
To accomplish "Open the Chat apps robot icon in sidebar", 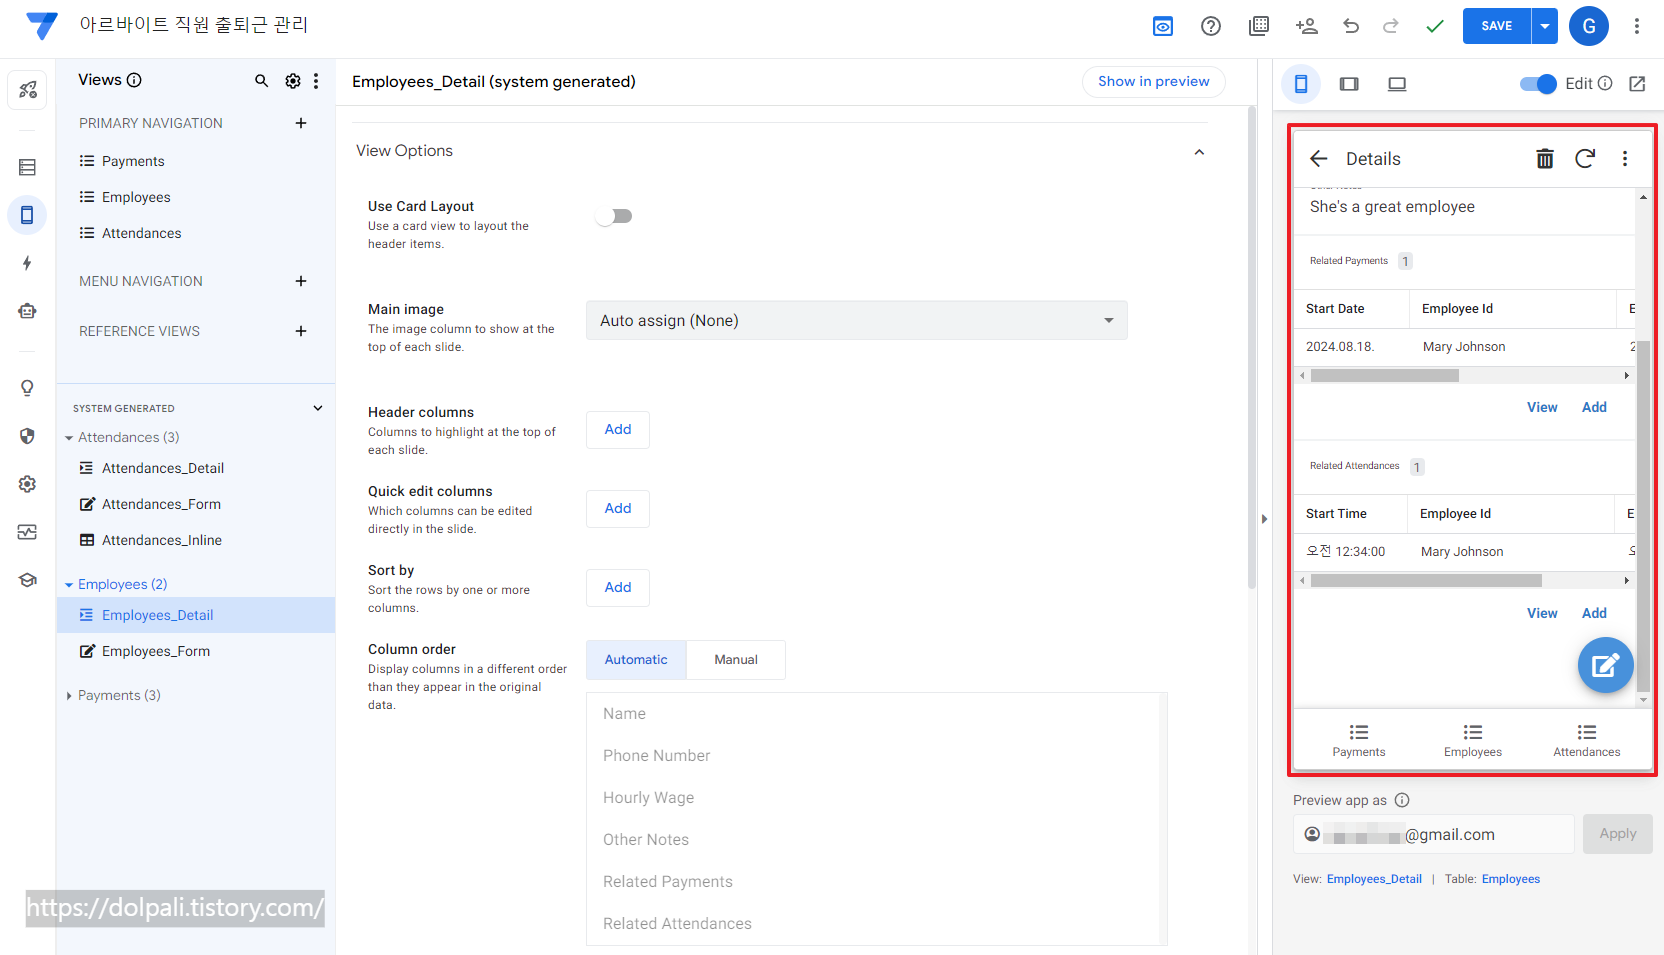I will 27,311.
